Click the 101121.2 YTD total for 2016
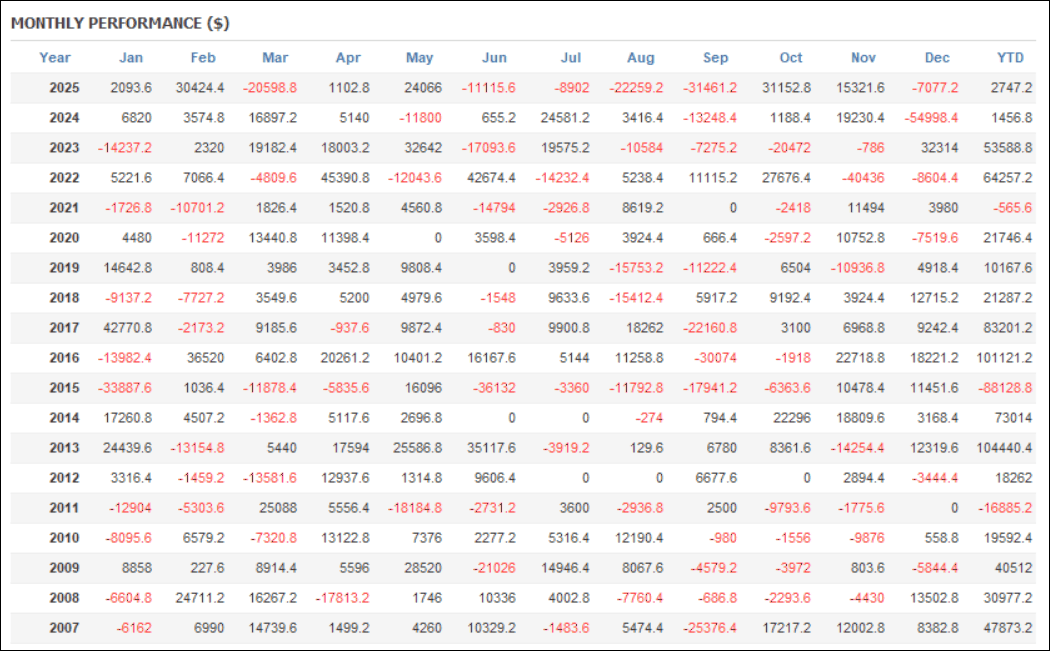This screenshot has height=651, width=1050. point(1000,358)
